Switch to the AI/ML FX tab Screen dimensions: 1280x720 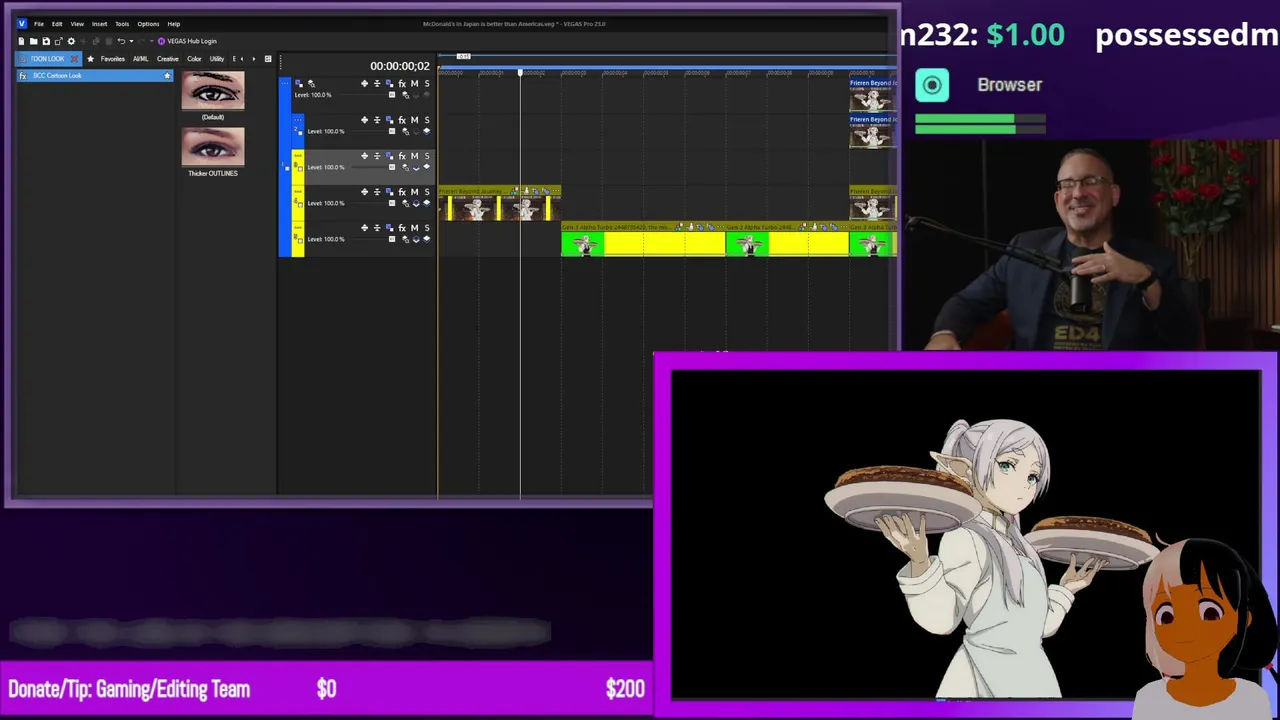(x=141, y=59)
